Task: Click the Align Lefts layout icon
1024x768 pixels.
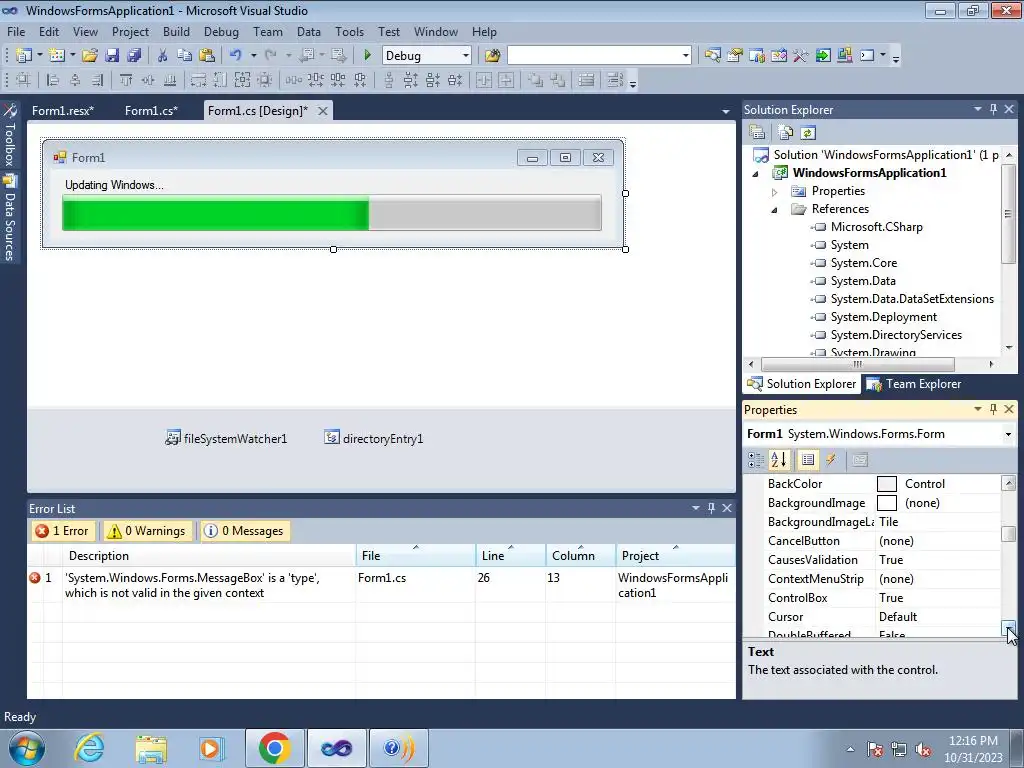Action: pyautogui.click(x=53, y=80)
